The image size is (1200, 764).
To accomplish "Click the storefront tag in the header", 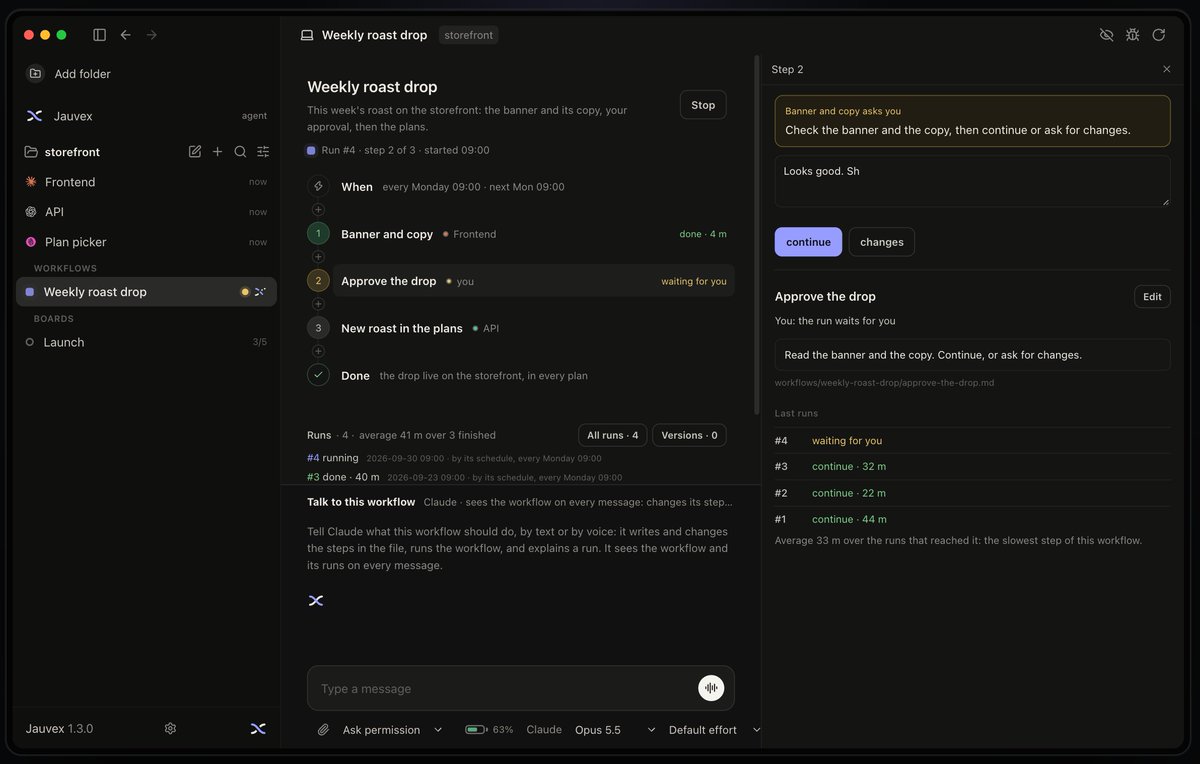I will pyautogui.click(x=469, y=35).
